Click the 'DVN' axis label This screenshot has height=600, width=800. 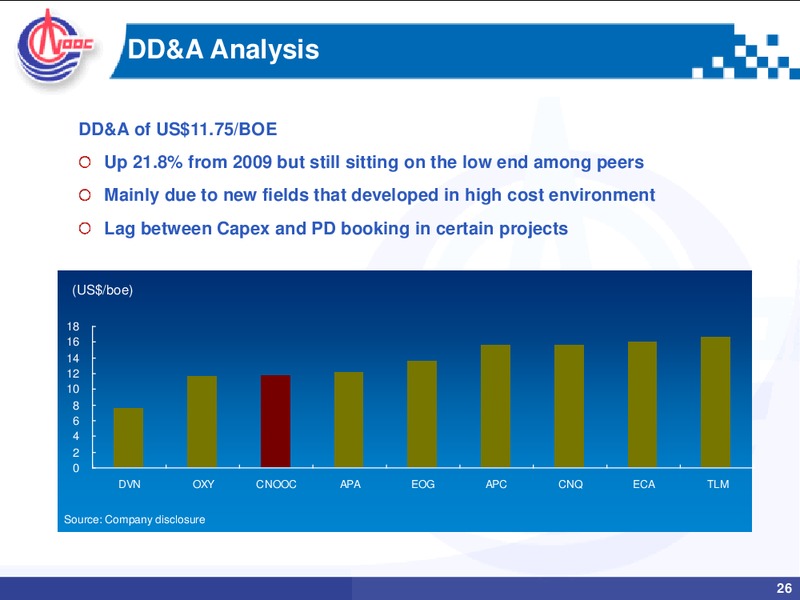pyautogui.click(x=129, y=484)
